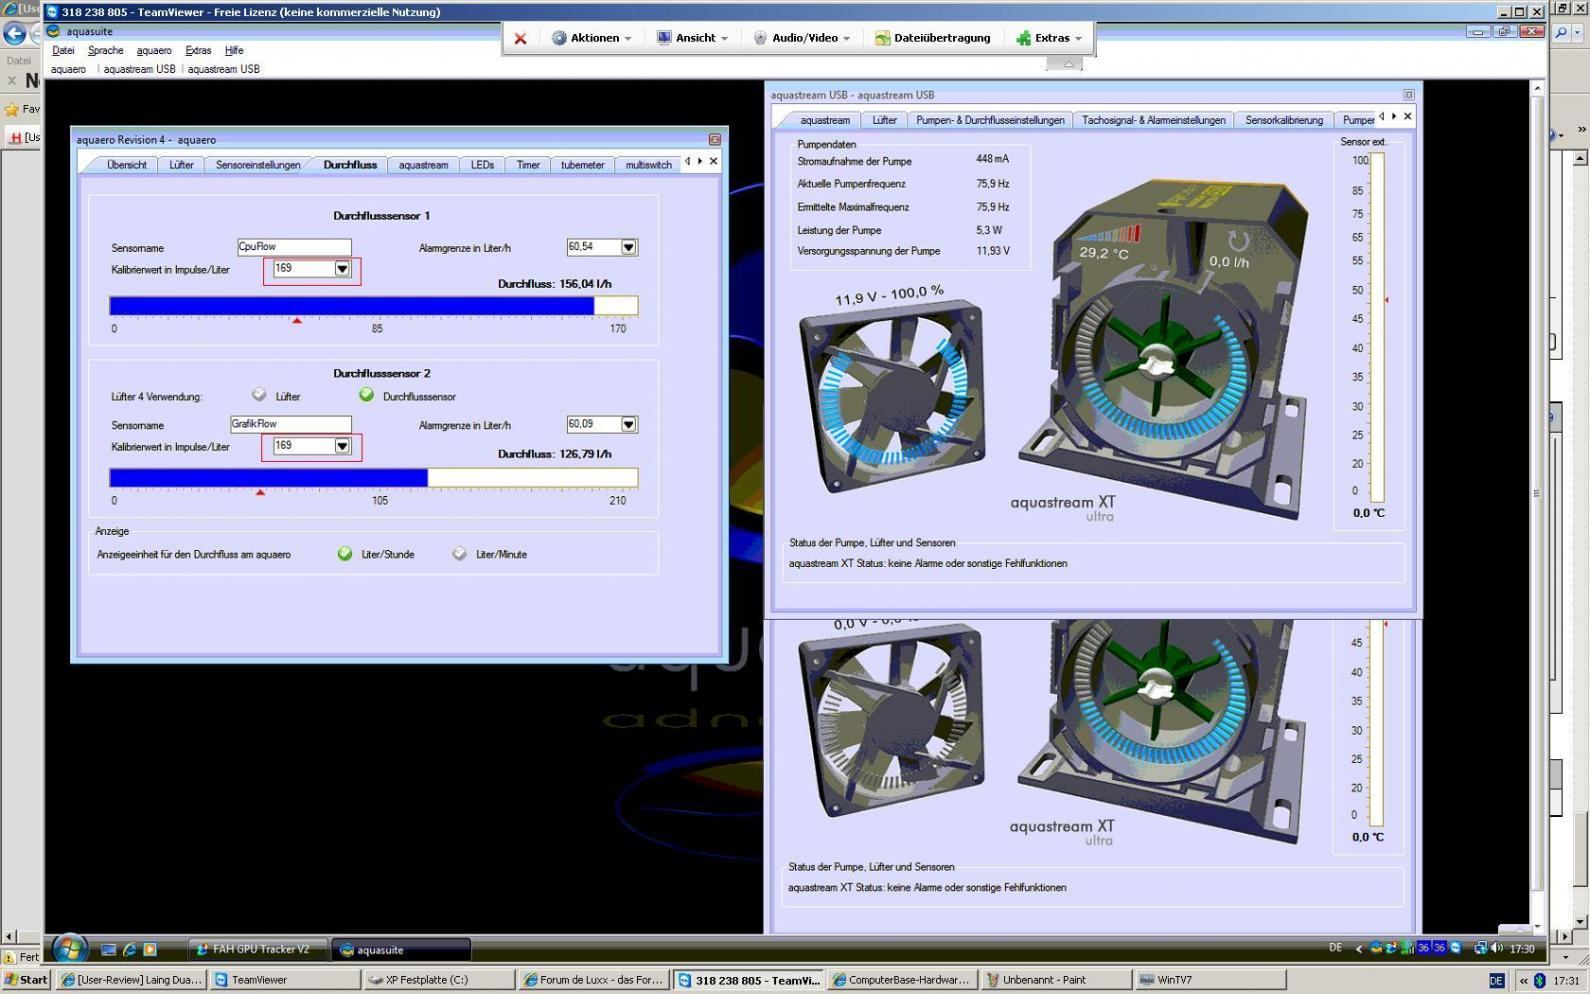This screenshot has width=1590, height=994.
Task: Open the media player quick launch icon
Action: coord(150,949)
